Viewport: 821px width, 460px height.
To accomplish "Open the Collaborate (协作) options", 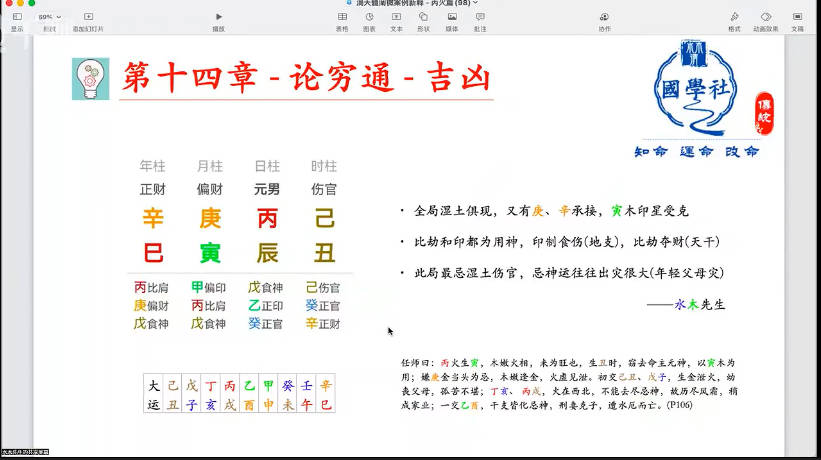I will (x=604, y=18).
